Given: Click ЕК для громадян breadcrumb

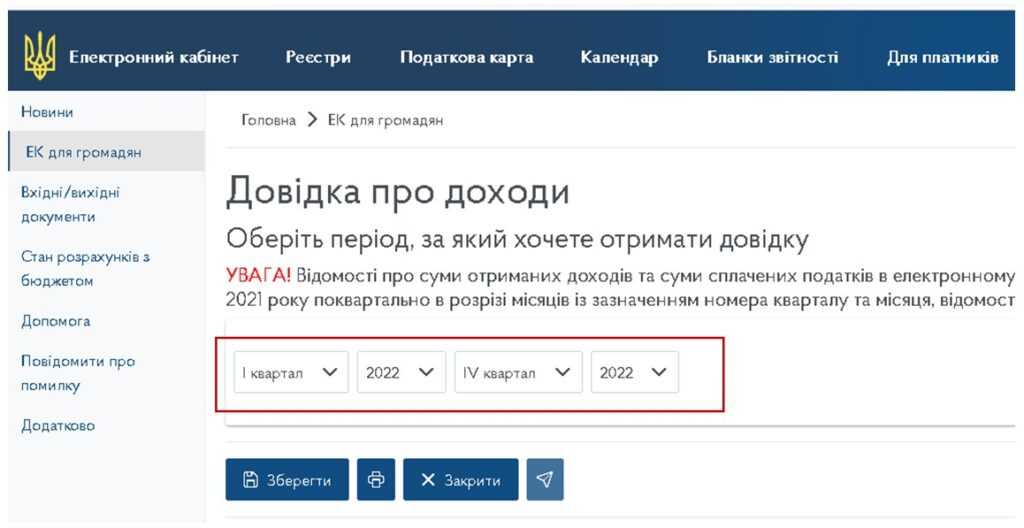Looking at the screenshot, I should pos(385,120).
